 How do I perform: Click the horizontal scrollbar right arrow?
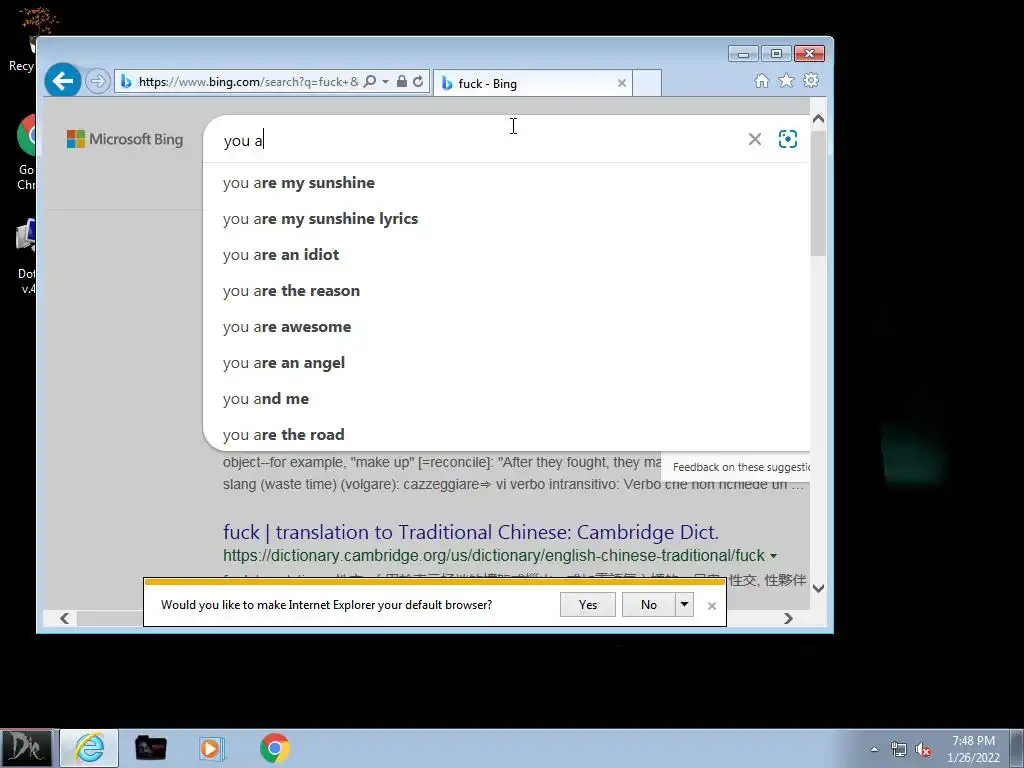point(788,618)
